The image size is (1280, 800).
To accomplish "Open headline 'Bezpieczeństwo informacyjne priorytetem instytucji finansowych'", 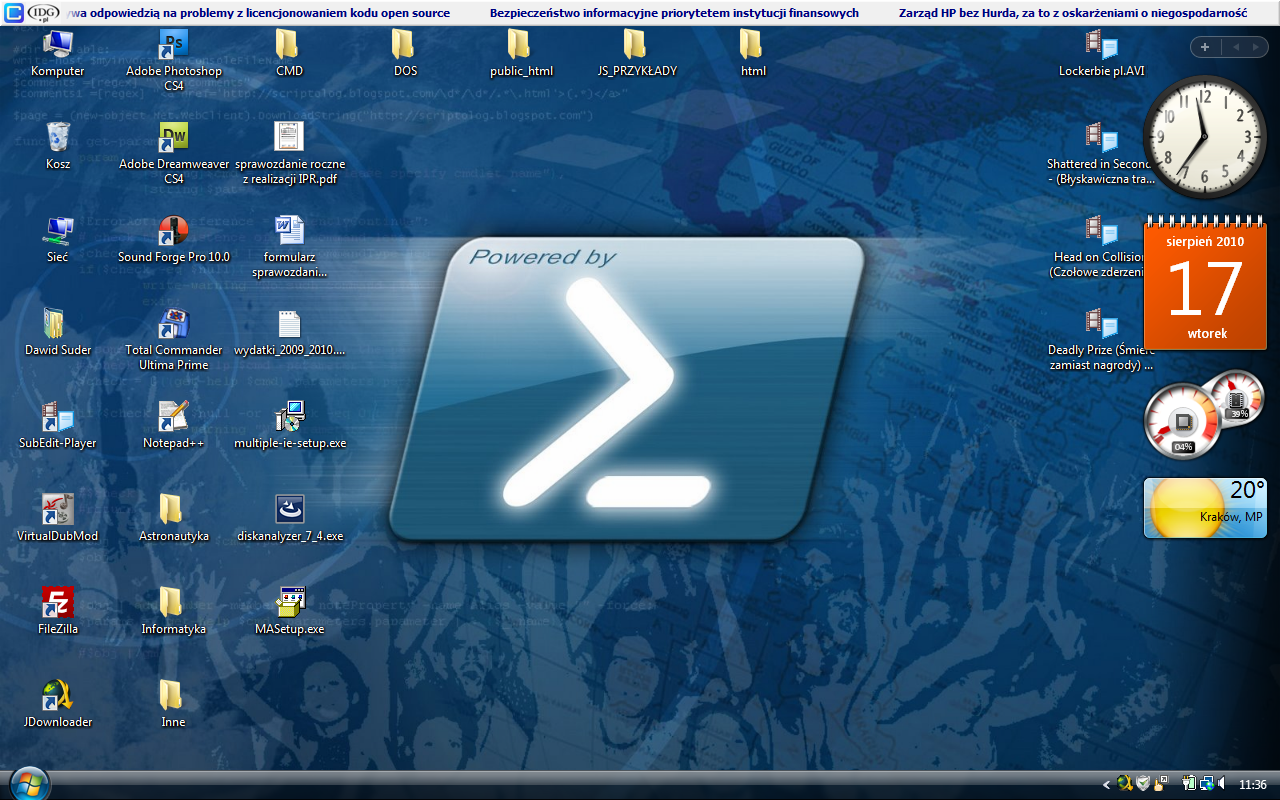I will tap(674, 14).
